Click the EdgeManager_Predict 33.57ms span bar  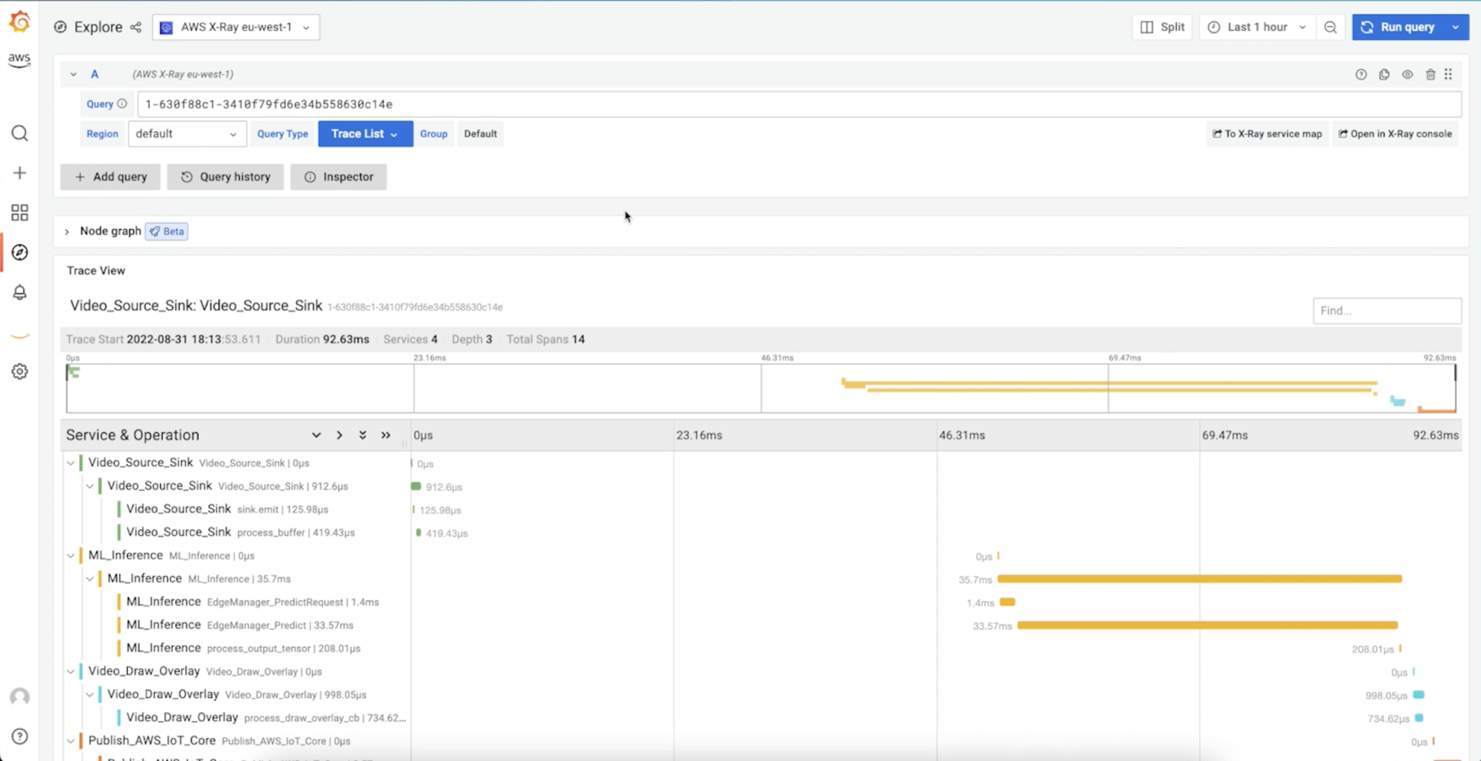tap(1207, 625)
